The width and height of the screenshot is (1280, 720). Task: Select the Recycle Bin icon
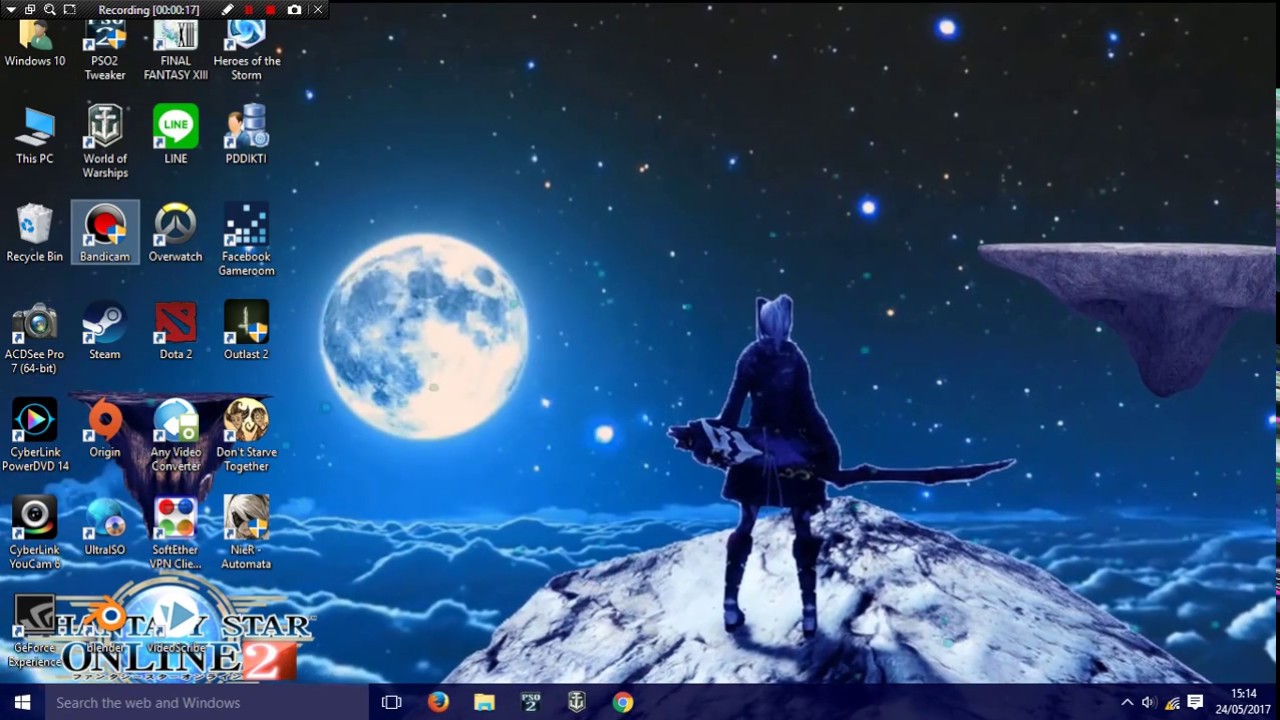tap(34, 233)
